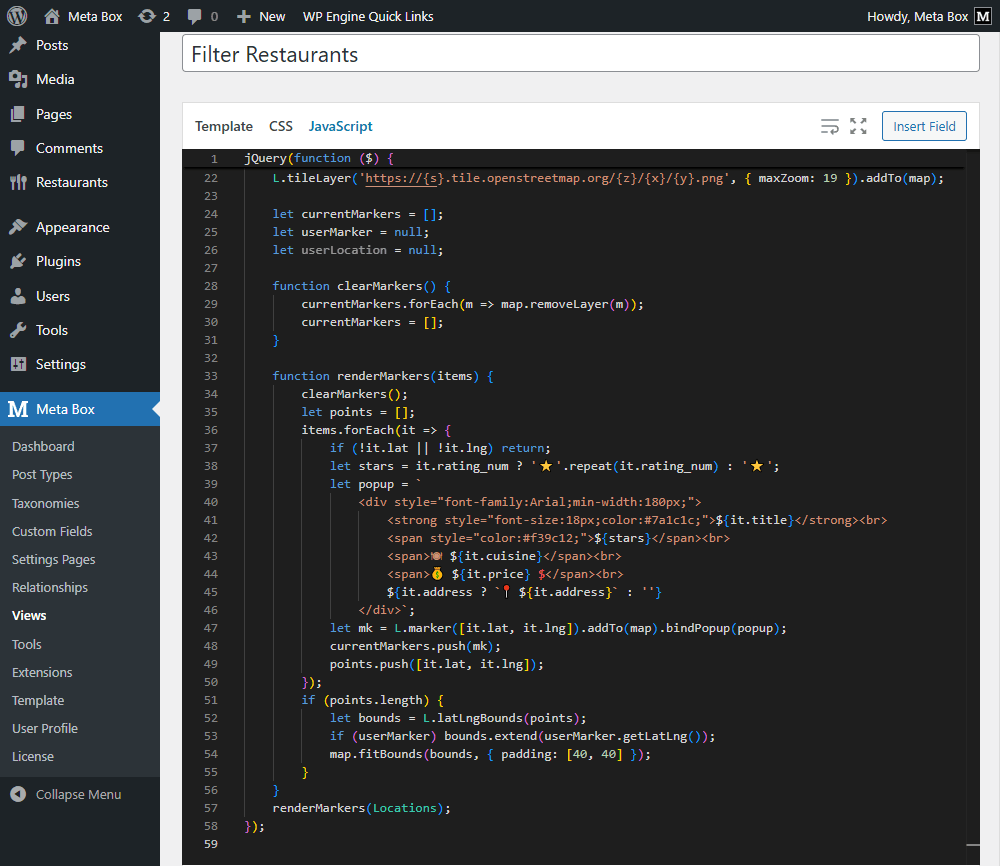
Task: Select the Posts pushpin icon
Action: 20,44
